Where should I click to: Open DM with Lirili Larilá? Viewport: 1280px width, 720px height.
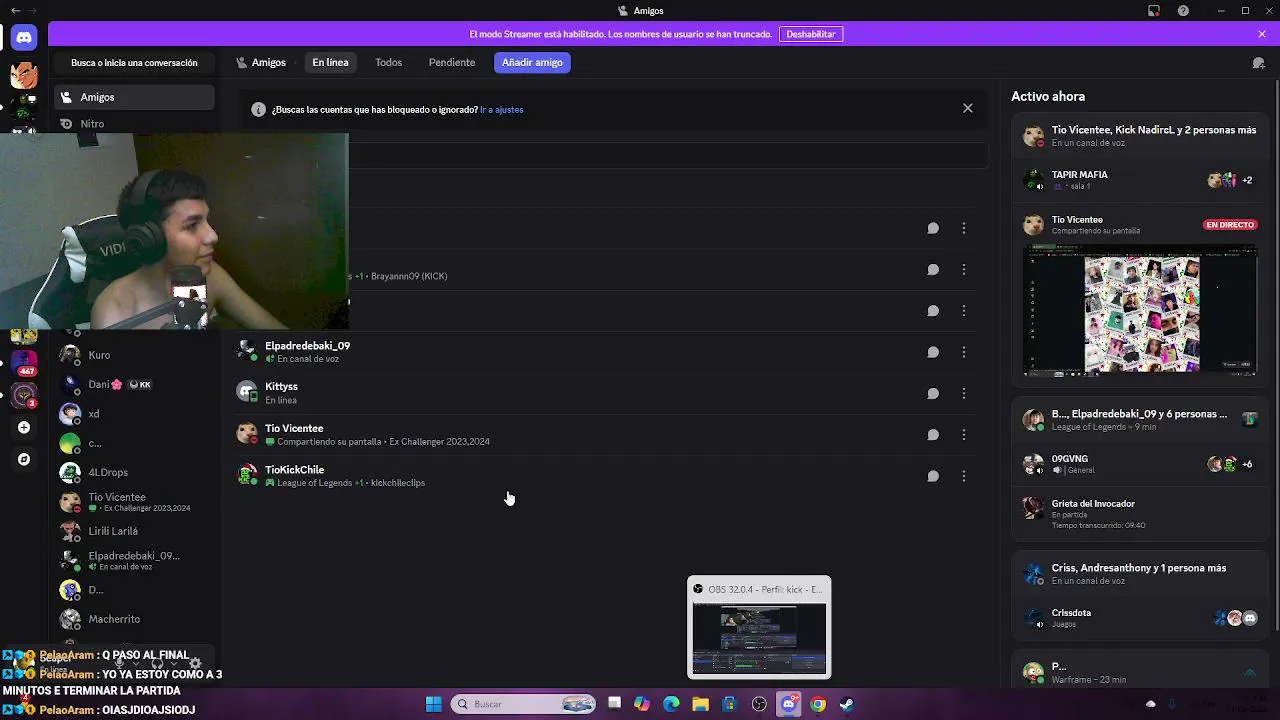pyautogui.click(x=134, y=531)
